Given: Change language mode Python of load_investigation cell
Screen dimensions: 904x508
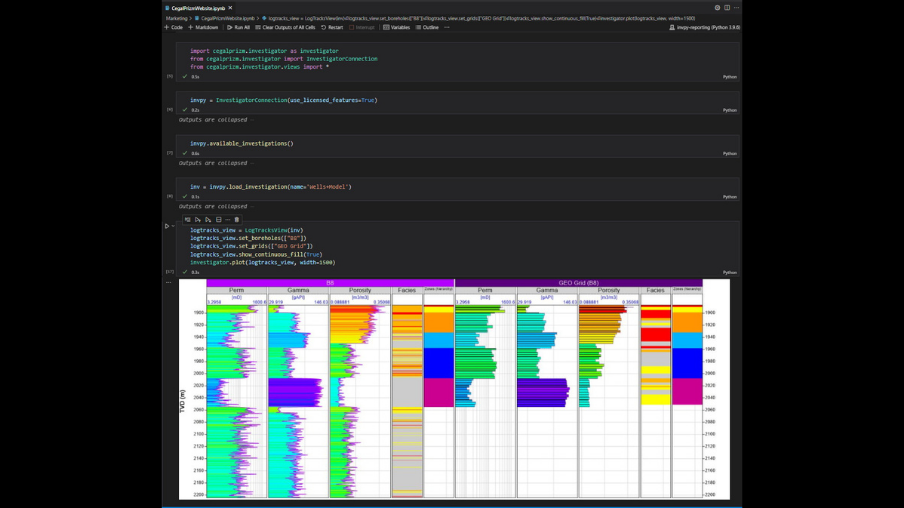Looking at the screenshot, I should 730,197.
